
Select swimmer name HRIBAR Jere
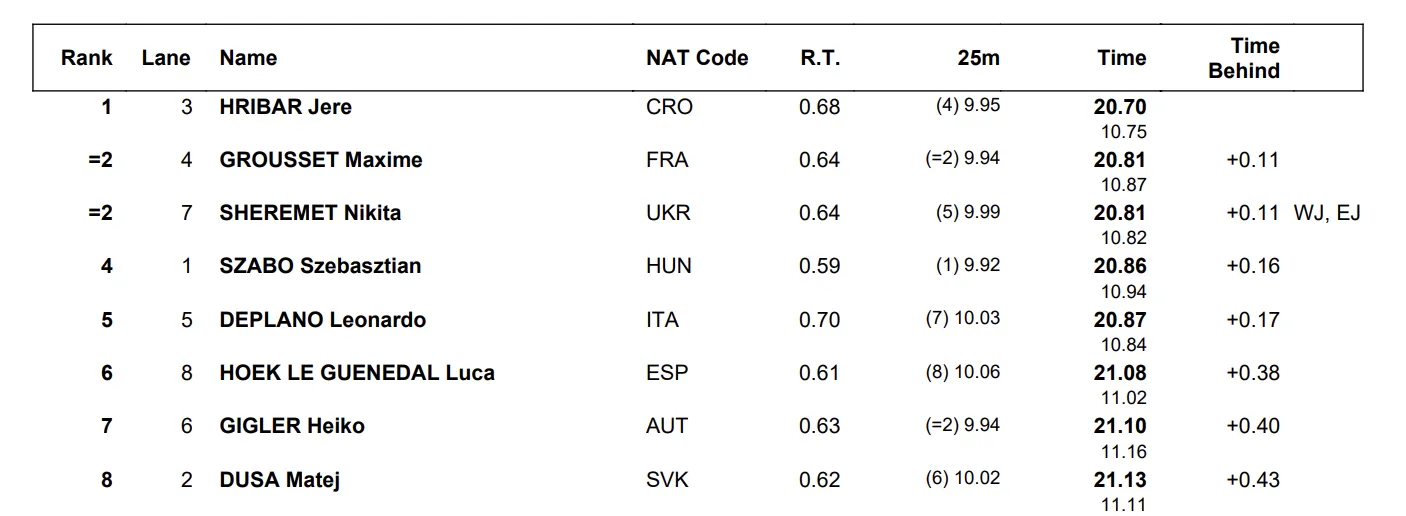click(x=285, y=107)
